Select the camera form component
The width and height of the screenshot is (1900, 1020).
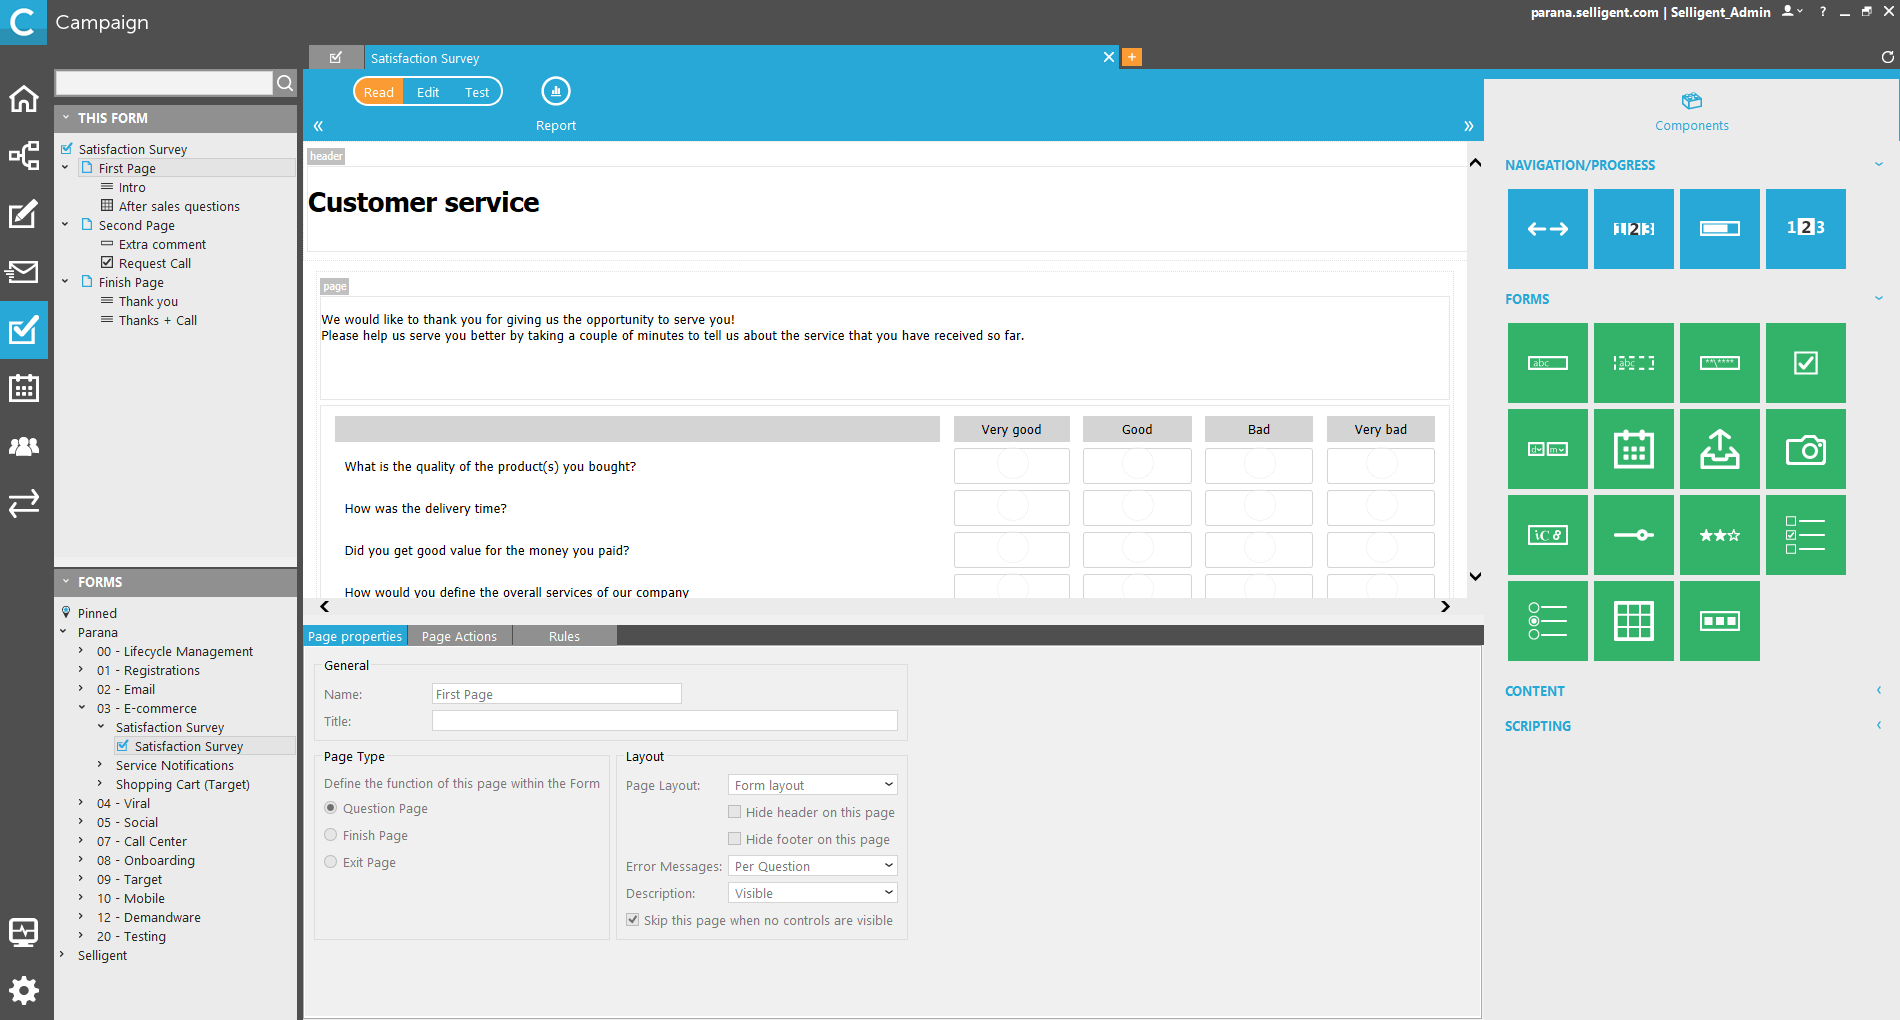[x=1805, y=449]
